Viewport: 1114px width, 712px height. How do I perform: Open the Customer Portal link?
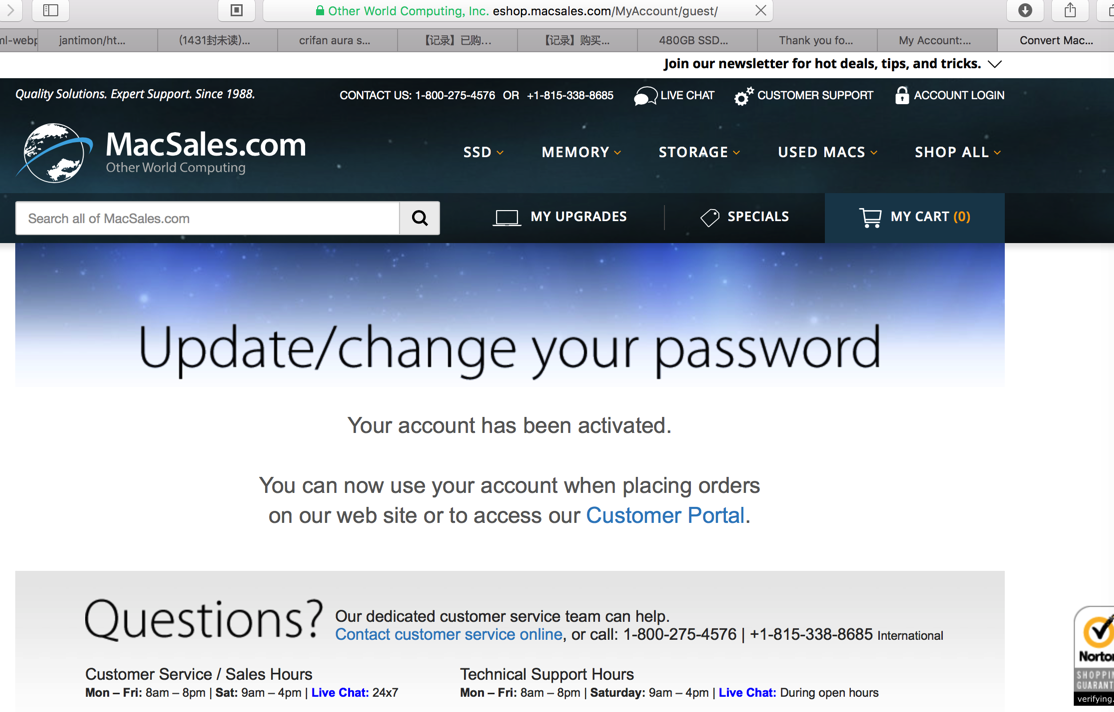(665, 515)
